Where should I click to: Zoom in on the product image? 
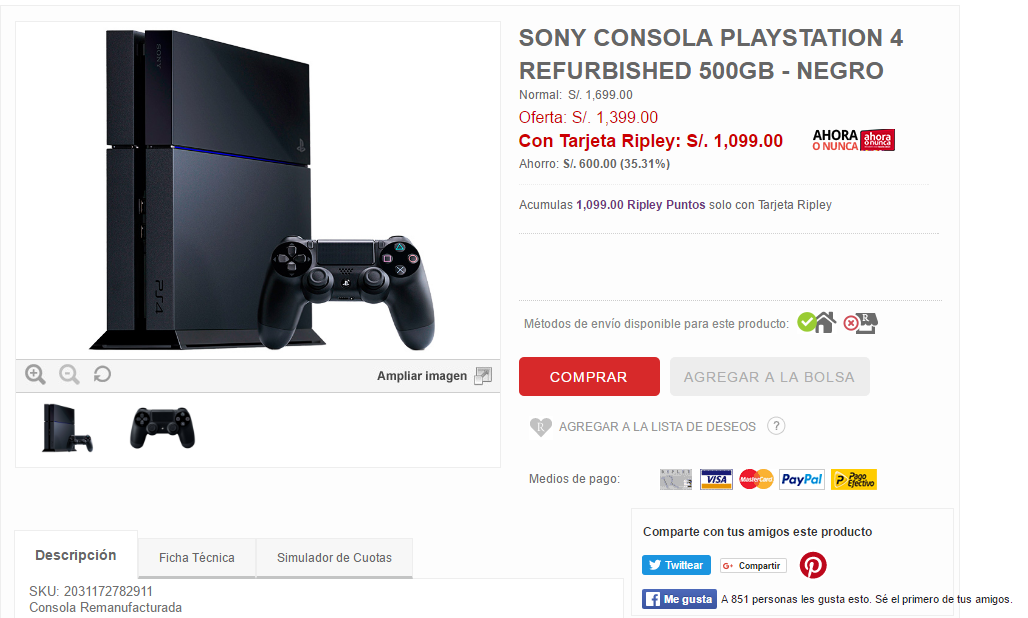[x=35, y=374]
